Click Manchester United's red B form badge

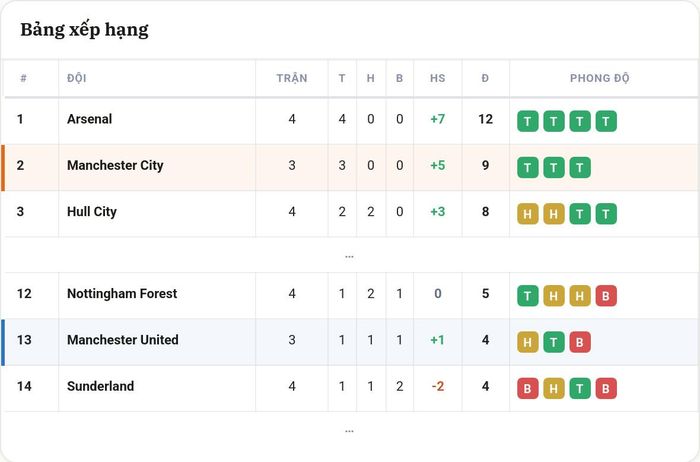(x=579, y=342)
